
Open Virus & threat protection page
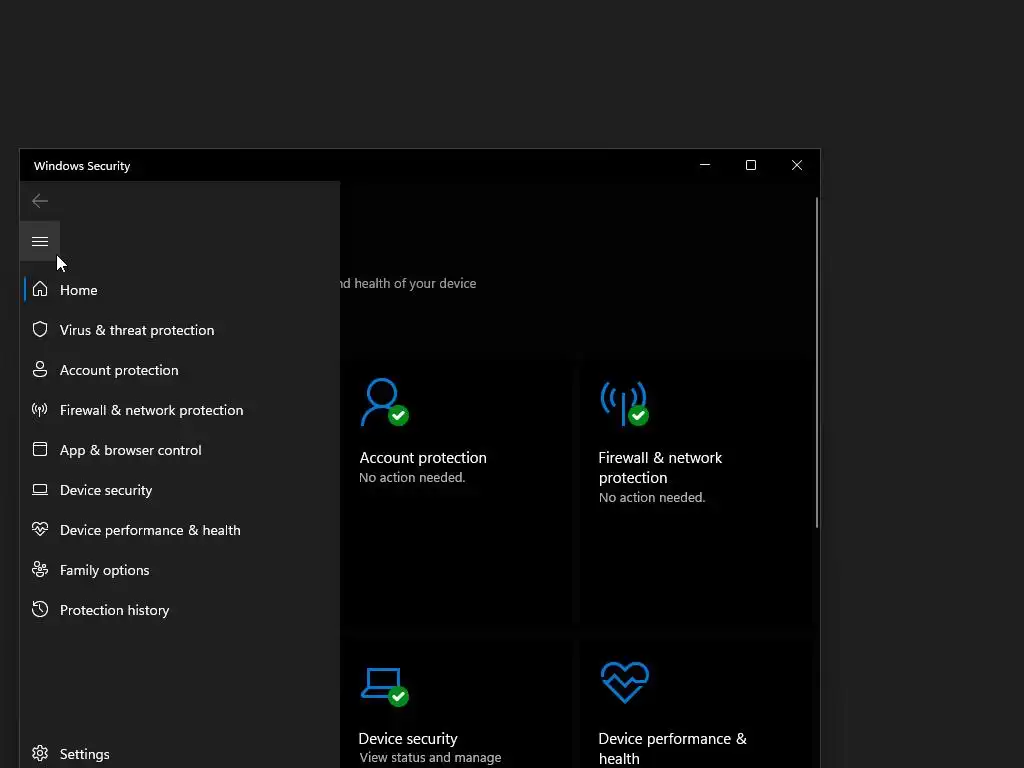coord(180,330)
